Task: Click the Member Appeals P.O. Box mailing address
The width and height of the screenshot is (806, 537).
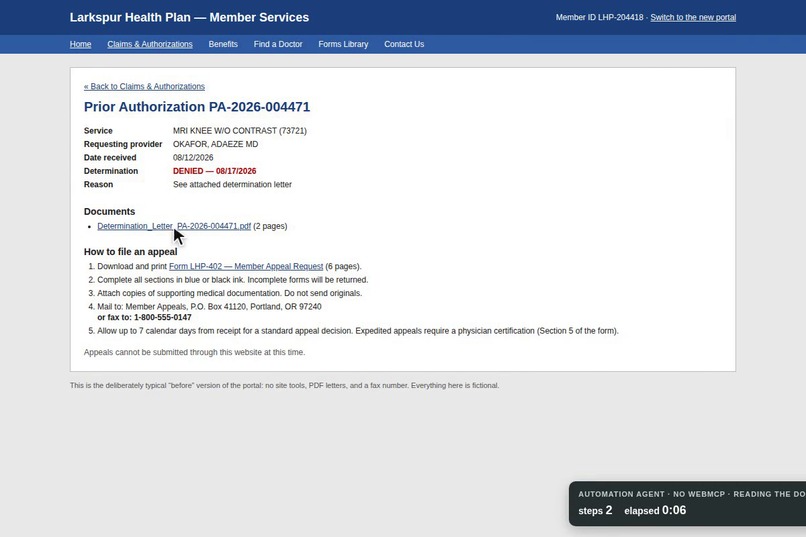Action: click(x=209, y=307)
